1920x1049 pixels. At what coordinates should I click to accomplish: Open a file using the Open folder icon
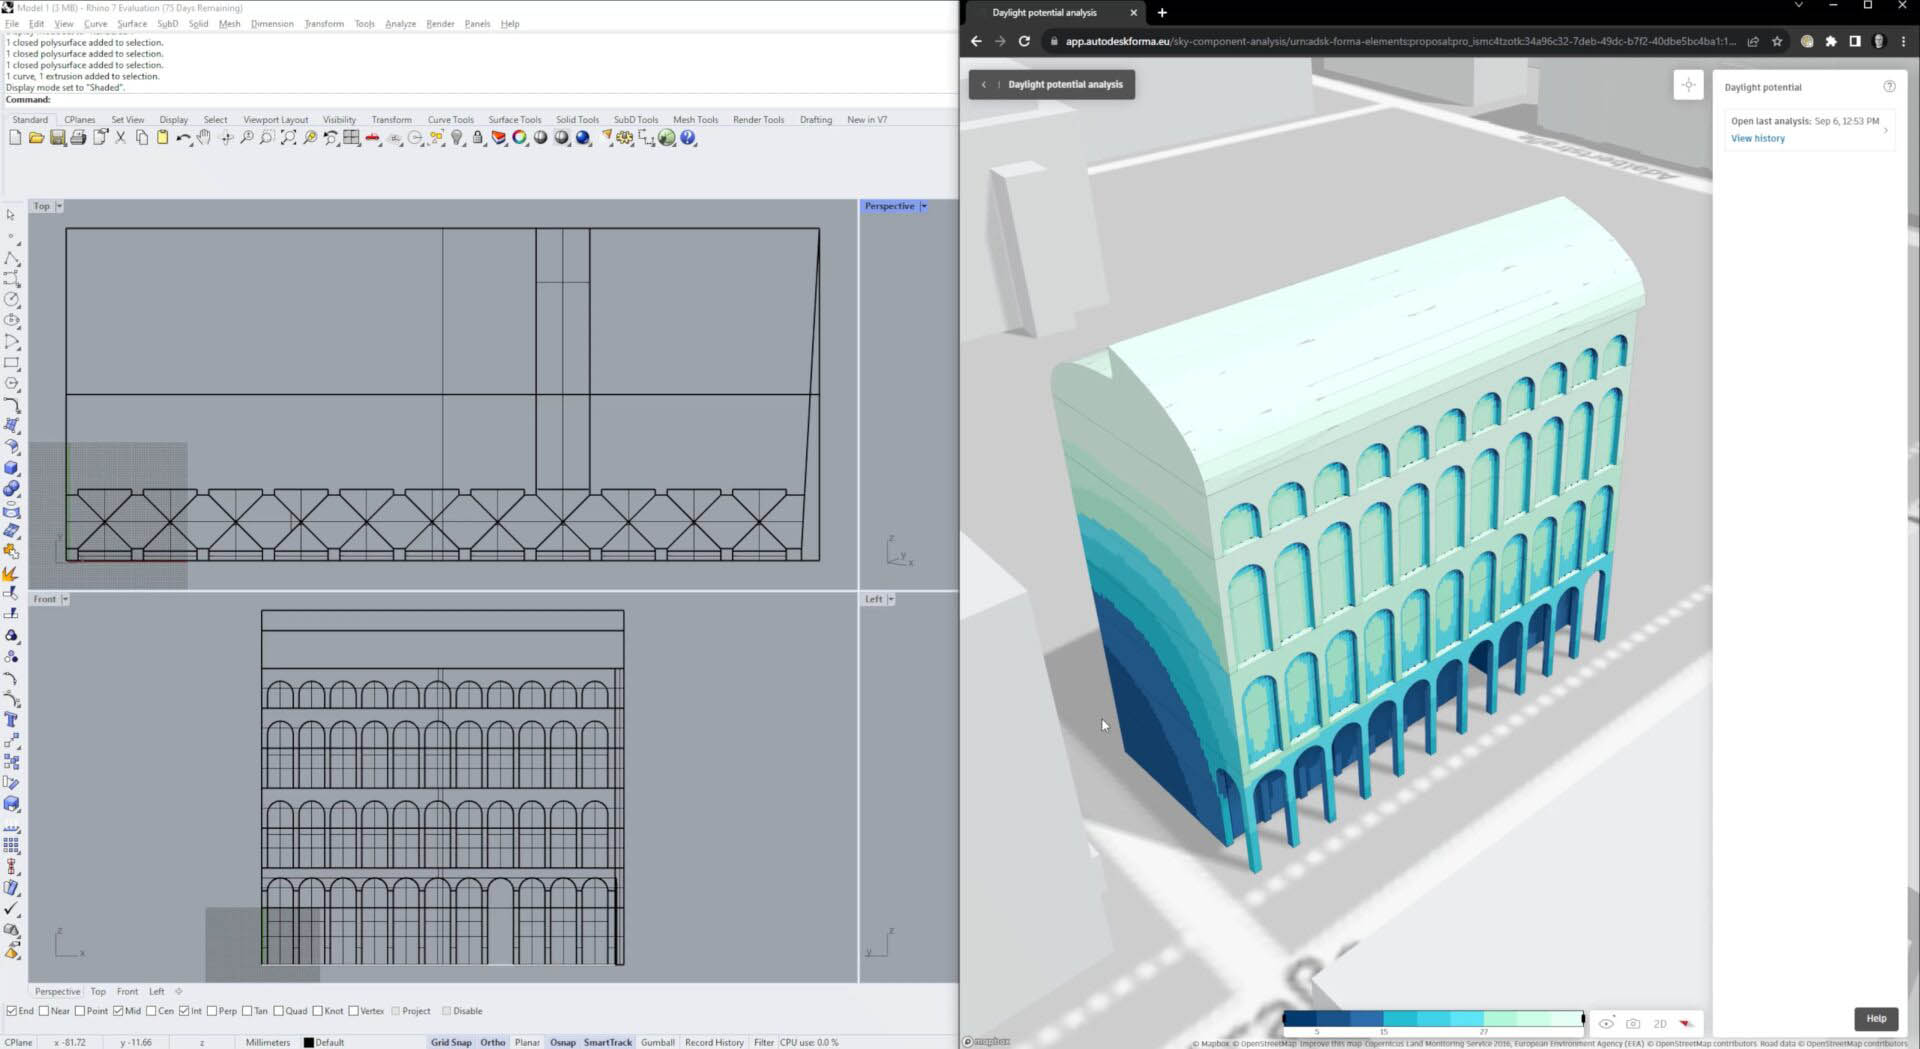click(x=37, y=138)
